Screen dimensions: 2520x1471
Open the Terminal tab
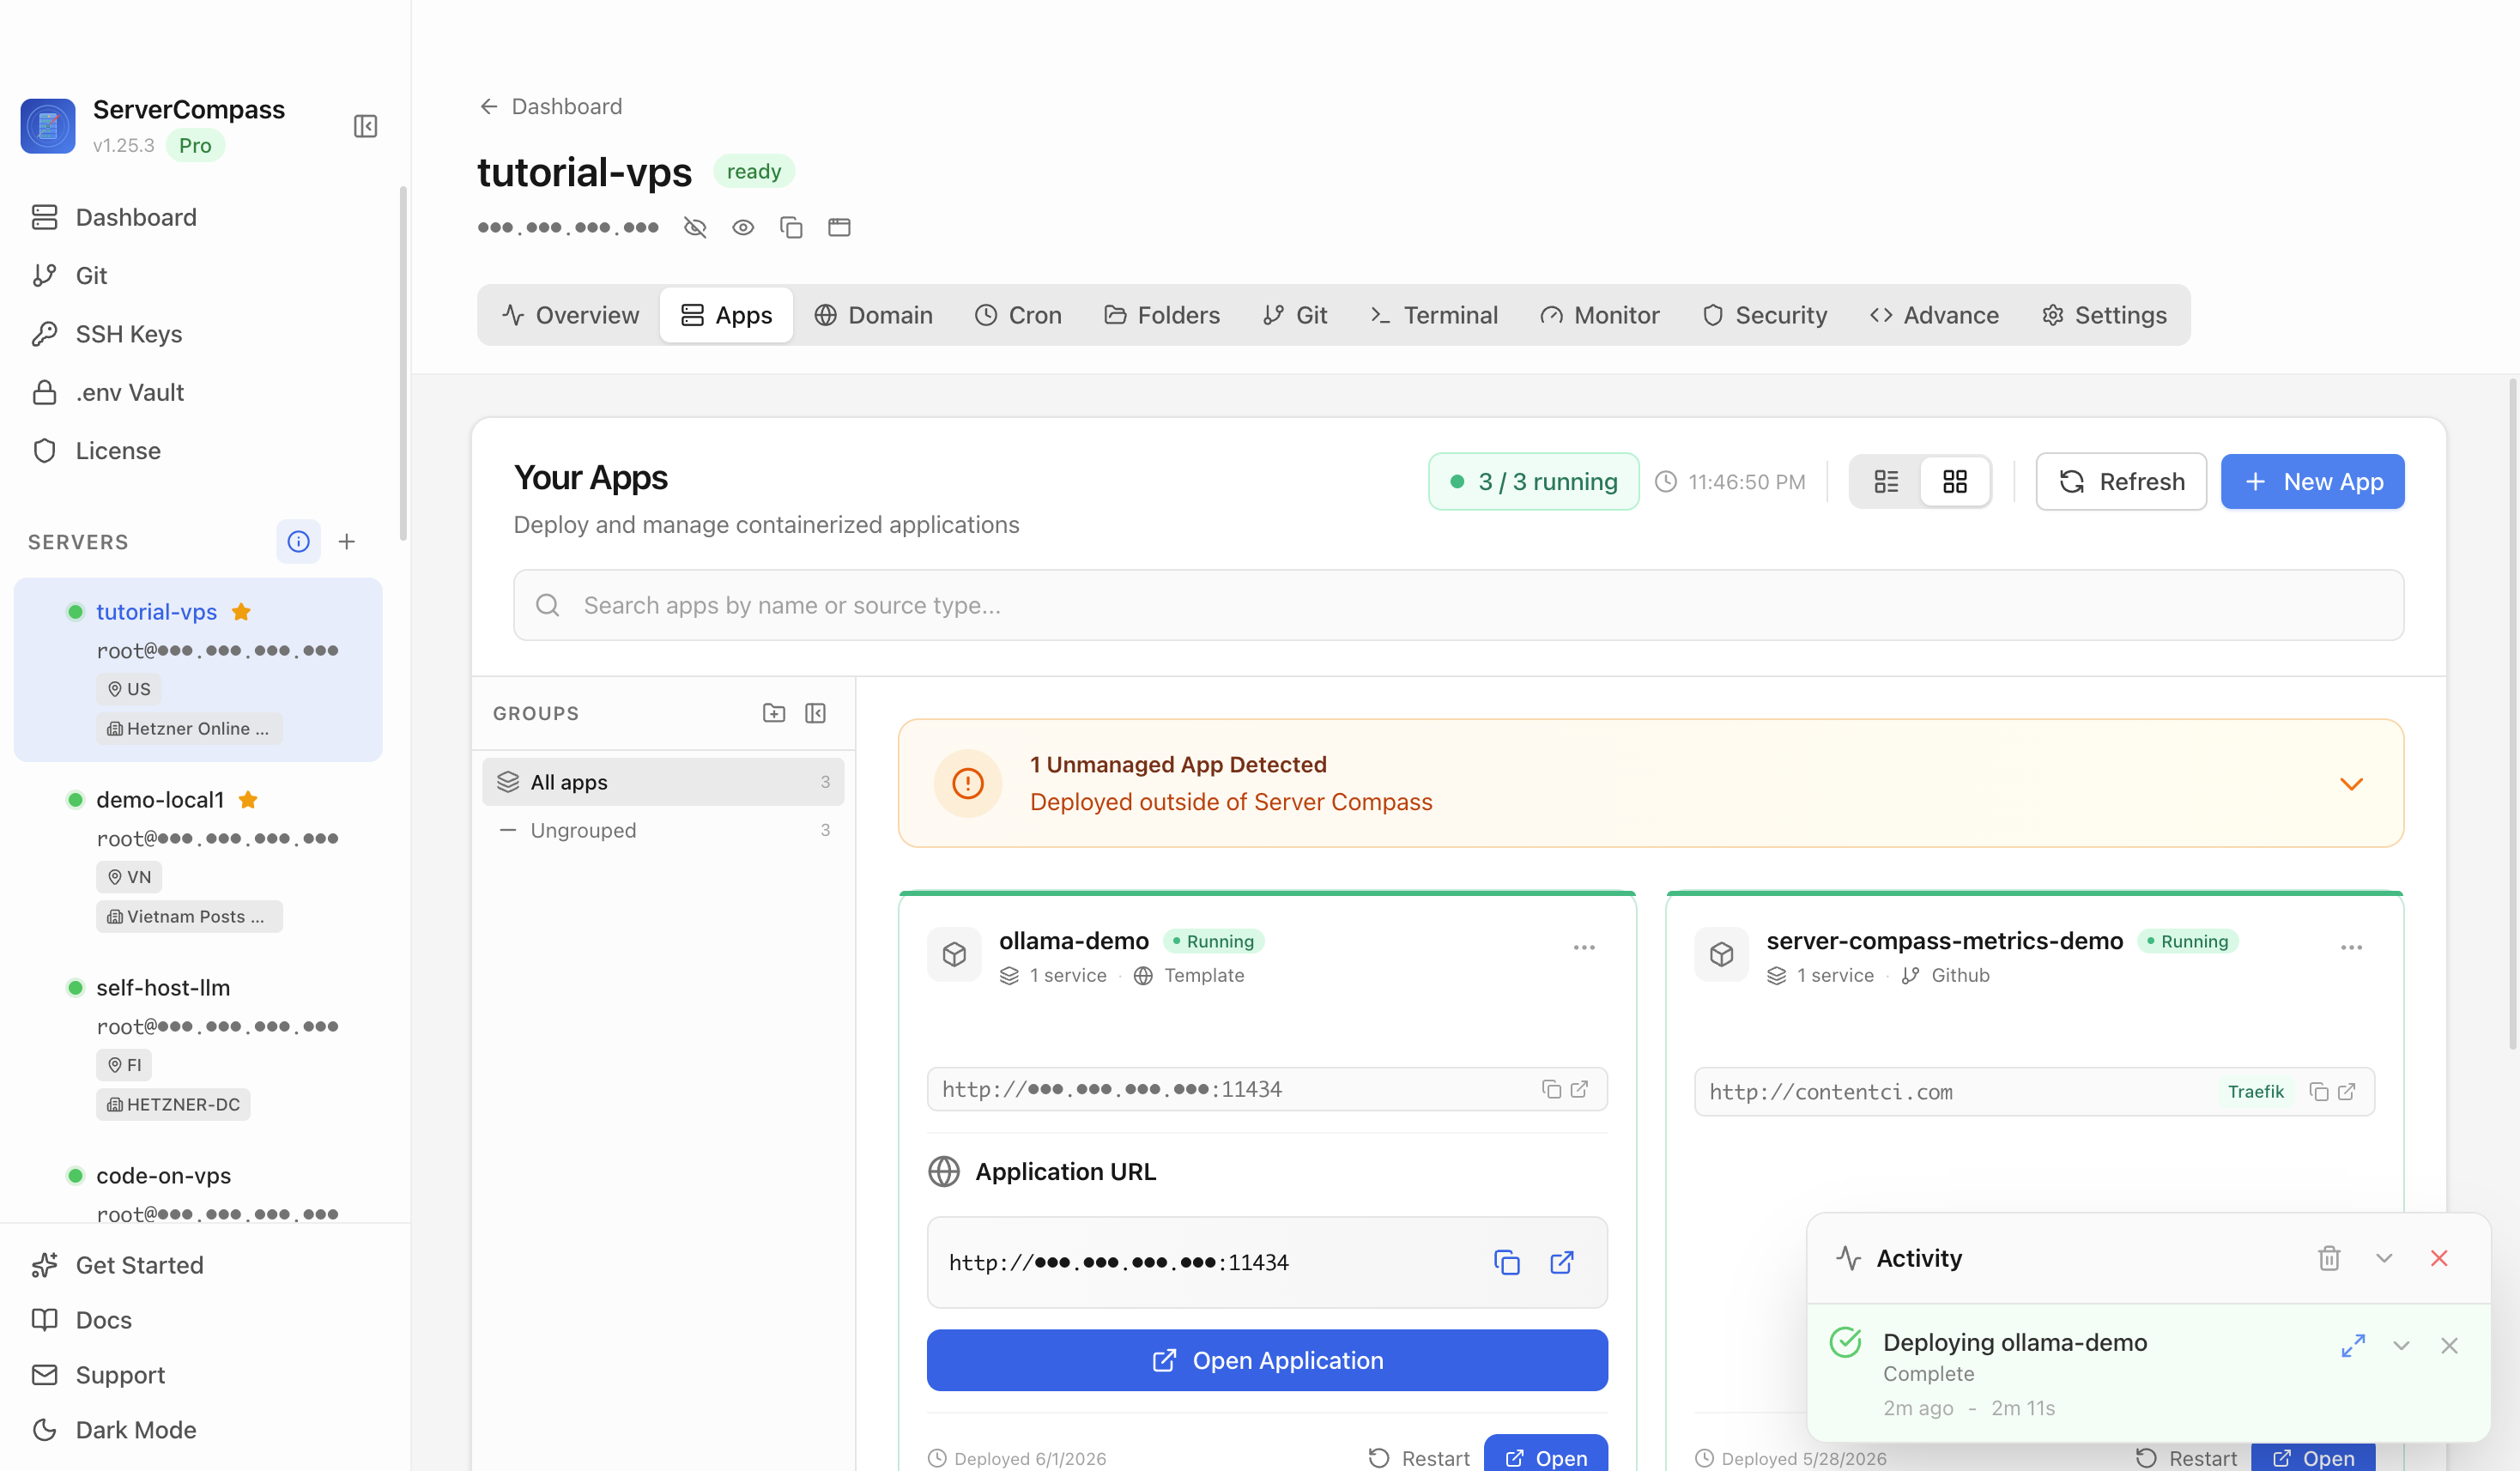1433,315
